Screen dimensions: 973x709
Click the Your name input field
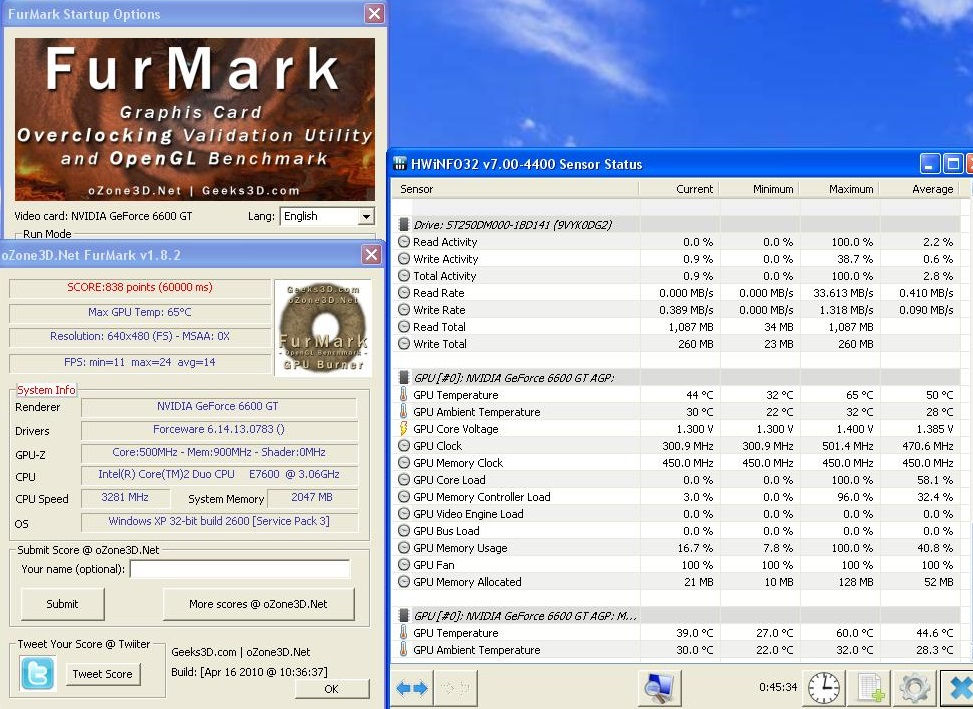pyautogui.click(x=240, y=569)
